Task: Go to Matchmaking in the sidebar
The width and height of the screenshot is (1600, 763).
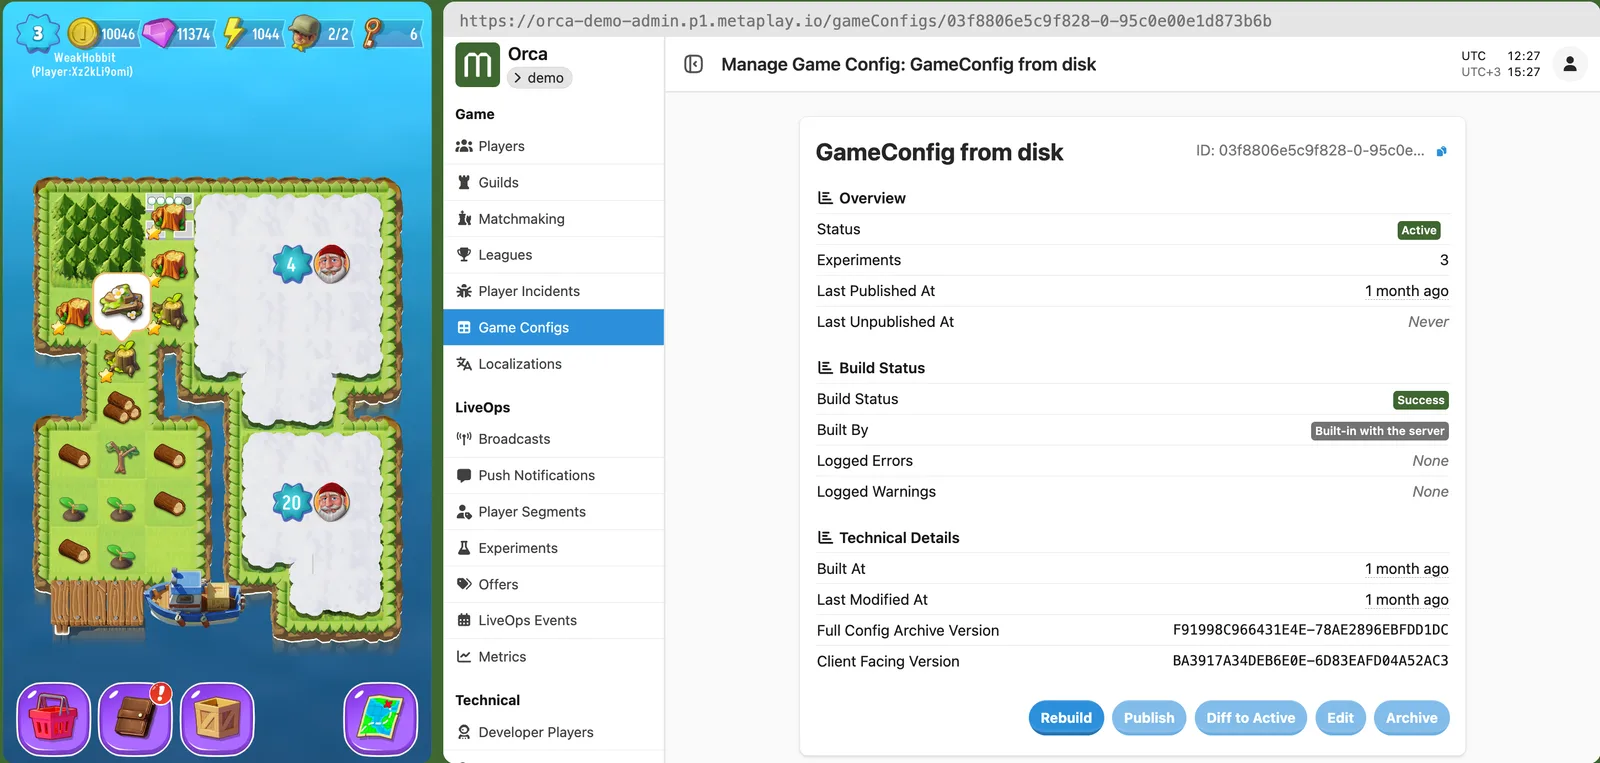Action: [x=553, y=219]
